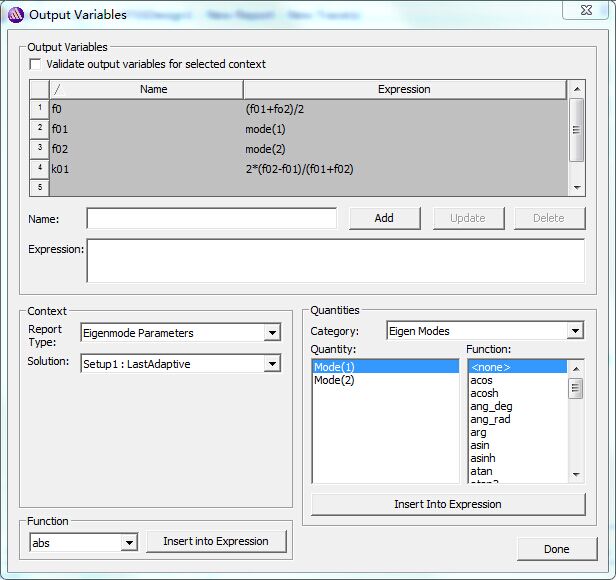Viewport: 616px width, 580px height.
Task: Open the Report Type dropdown
Action: pyautogui.click(x=272, y=333)
